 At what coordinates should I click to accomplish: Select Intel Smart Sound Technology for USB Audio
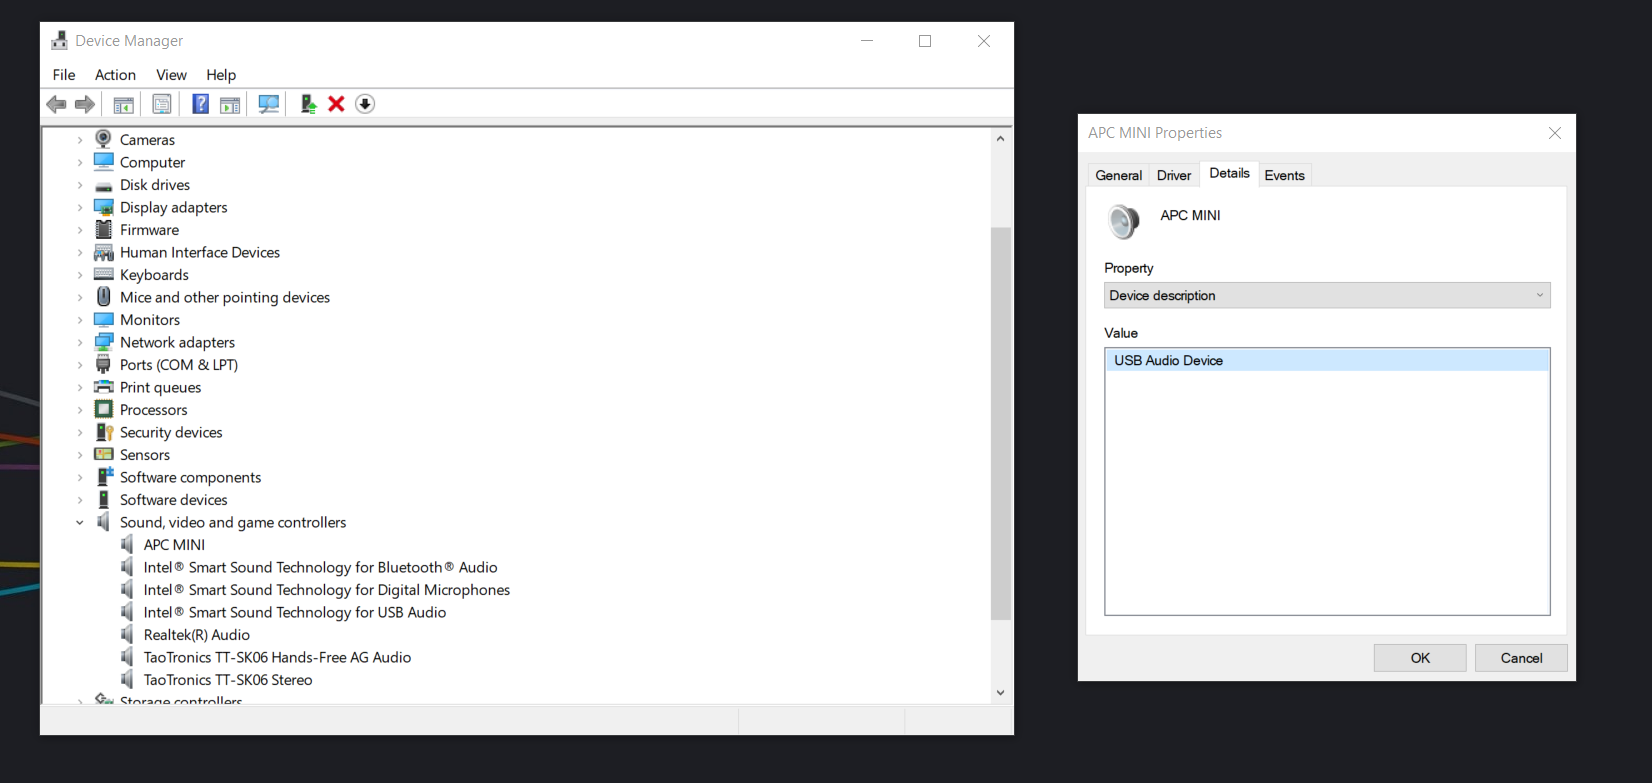295,612
